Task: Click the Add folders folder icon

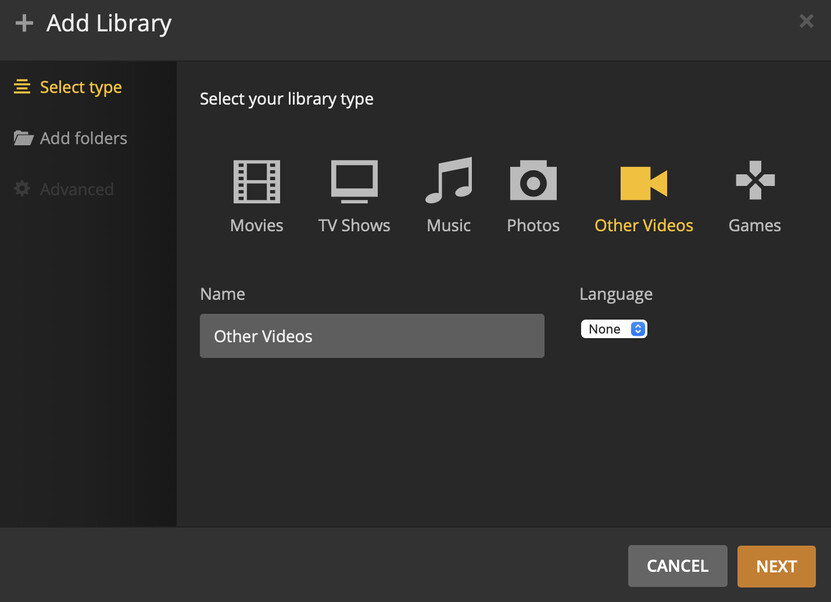Action: coord(23,138)
